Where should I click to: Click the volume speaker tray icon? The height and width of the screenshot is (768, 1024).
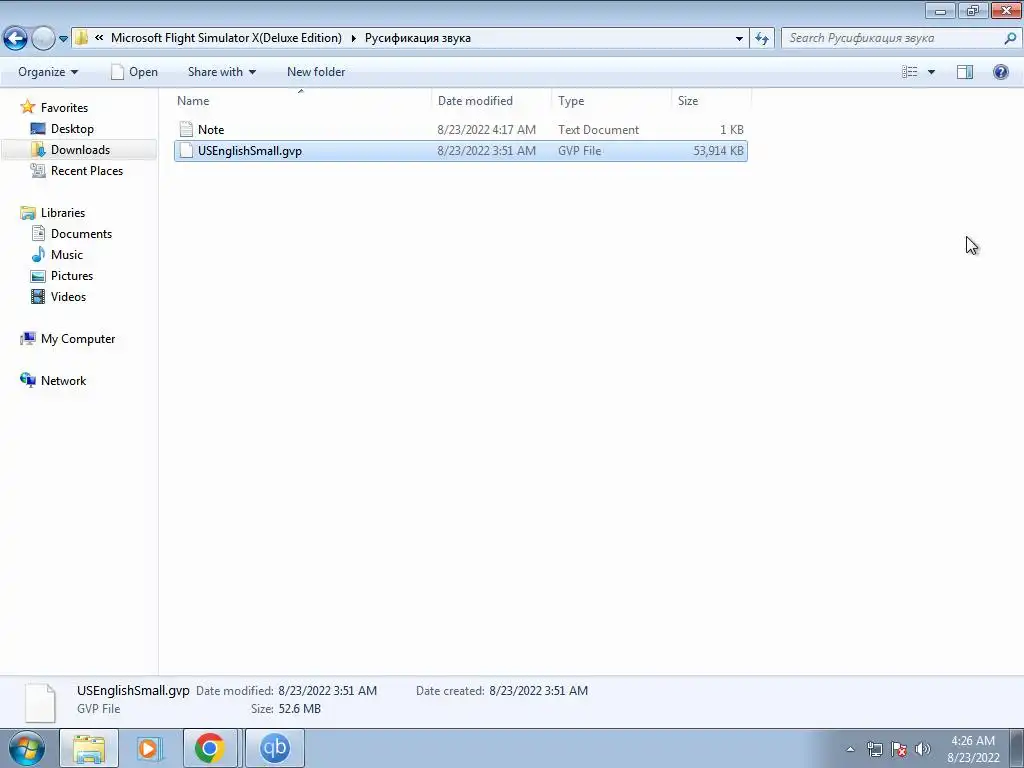923,749
